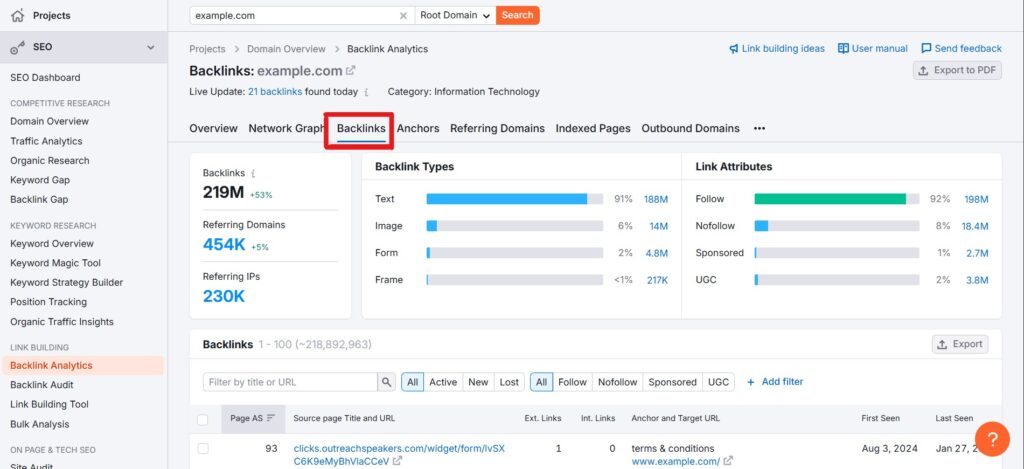Click the SEO key icon in sidebar

pos(18,47)
